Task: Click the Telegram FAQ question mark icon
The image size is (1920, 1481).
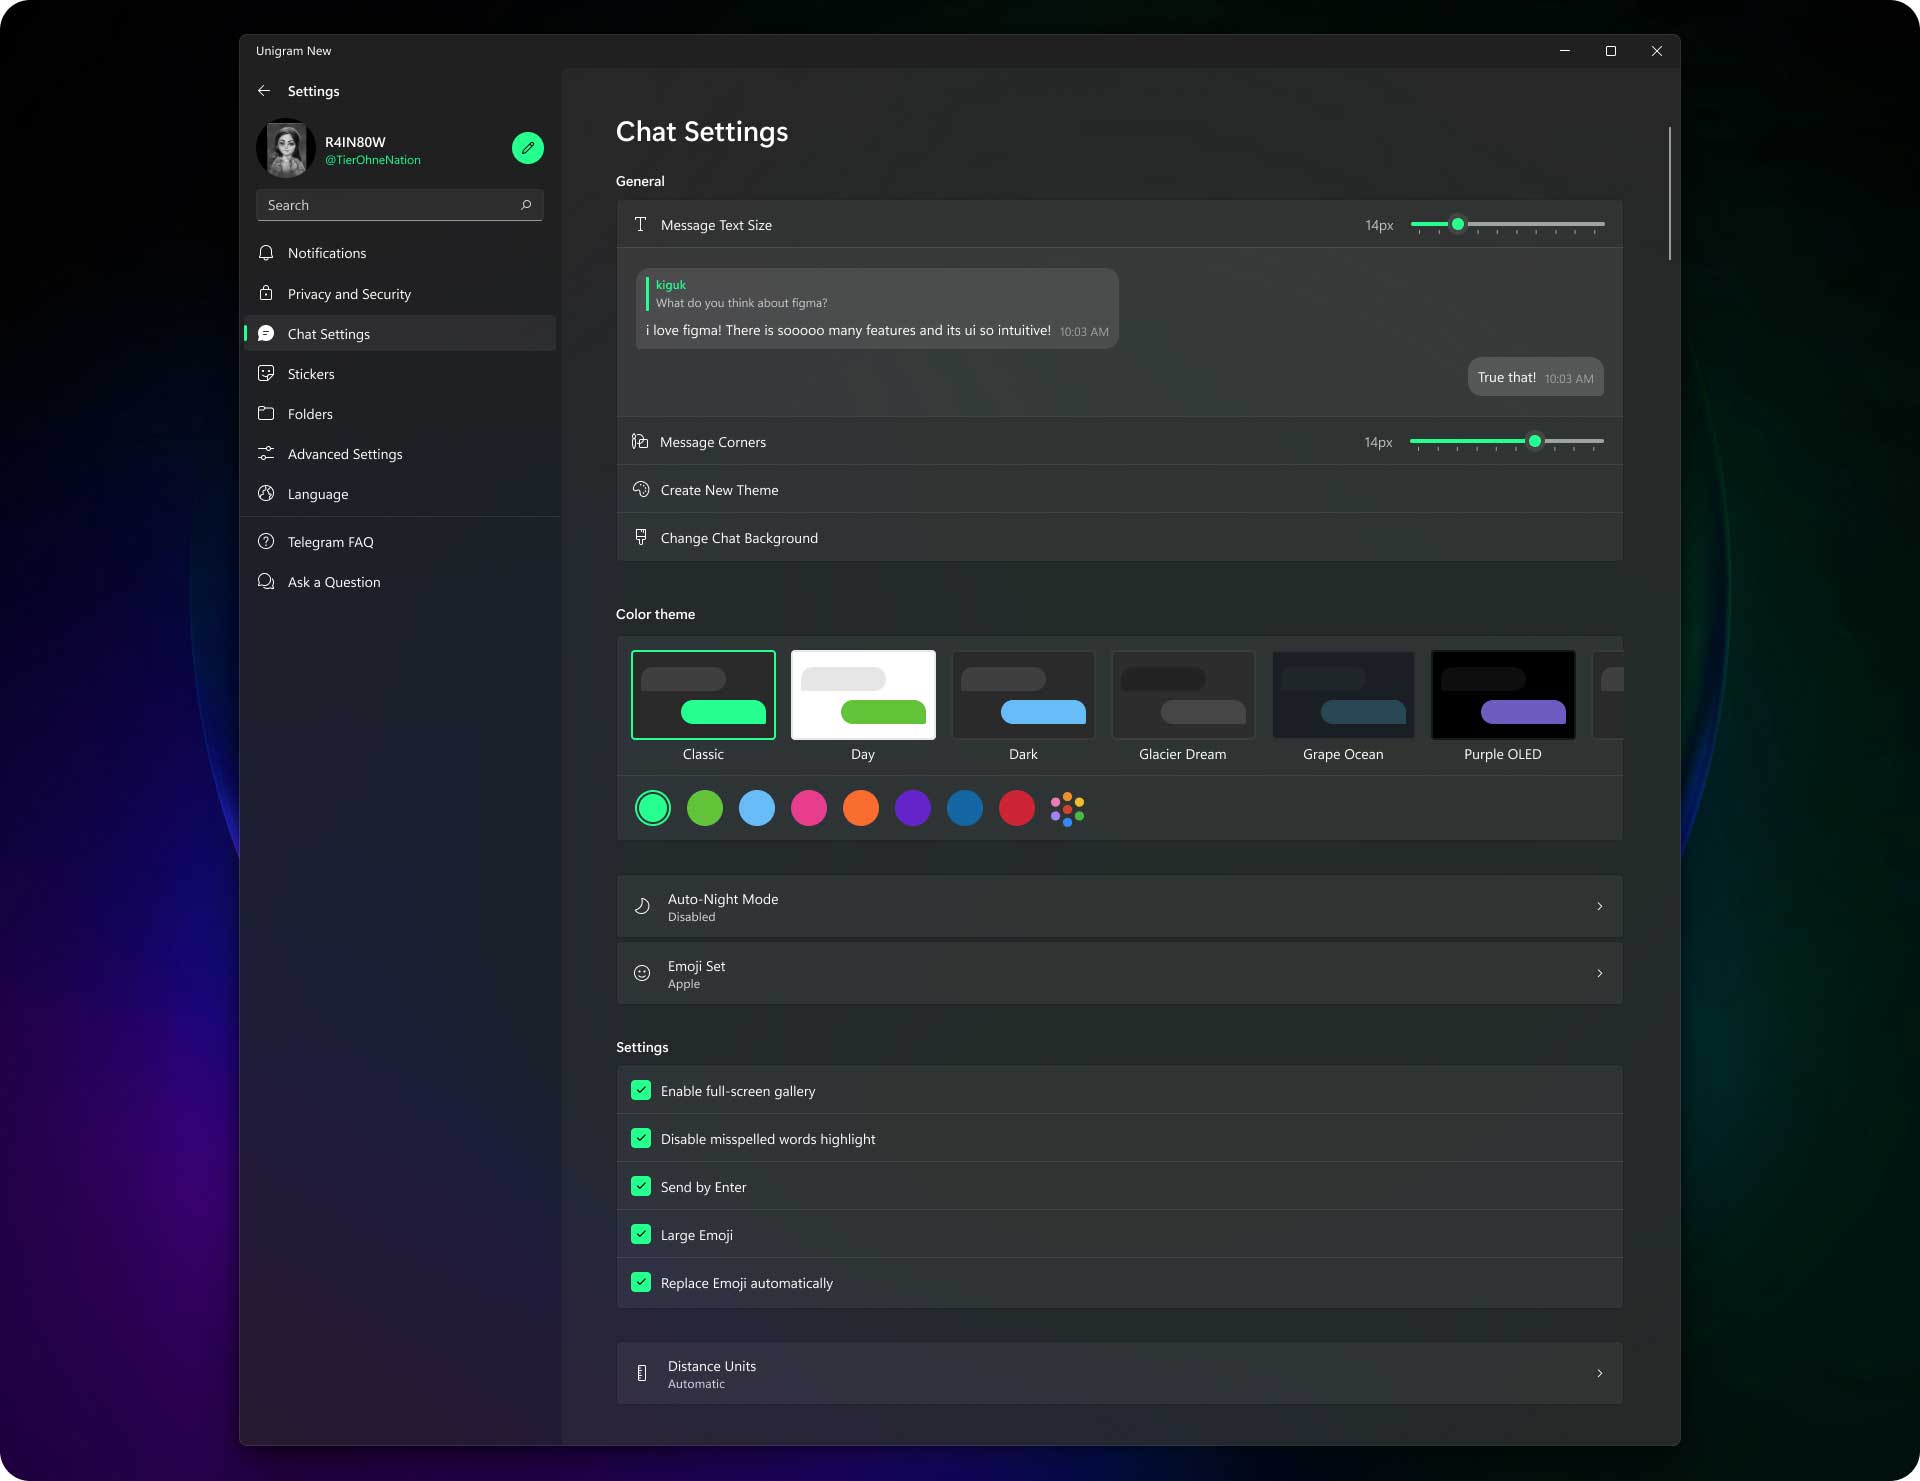Action: point(266,541)
